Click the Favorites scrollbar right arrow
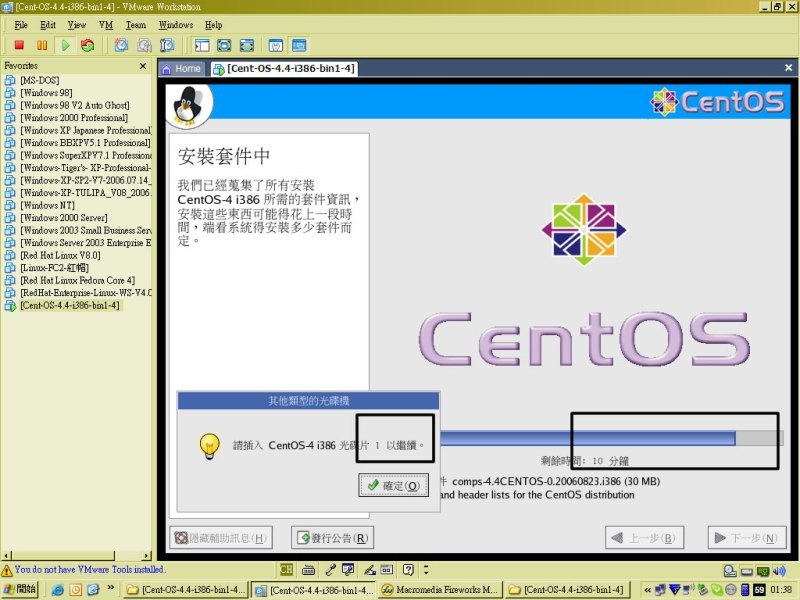This screenshot has width=800, height=600. click(147, 555)
